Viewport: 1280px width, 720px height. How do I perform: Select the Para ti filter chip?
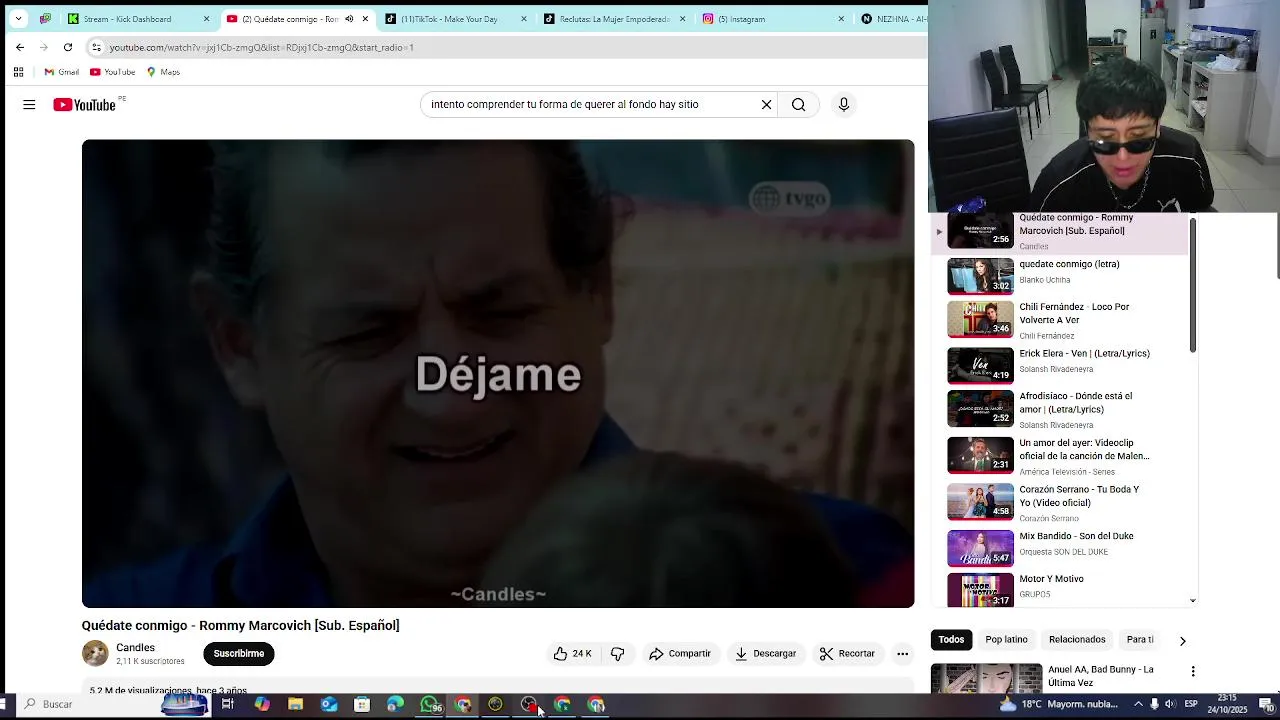[x=1140, y=640]
